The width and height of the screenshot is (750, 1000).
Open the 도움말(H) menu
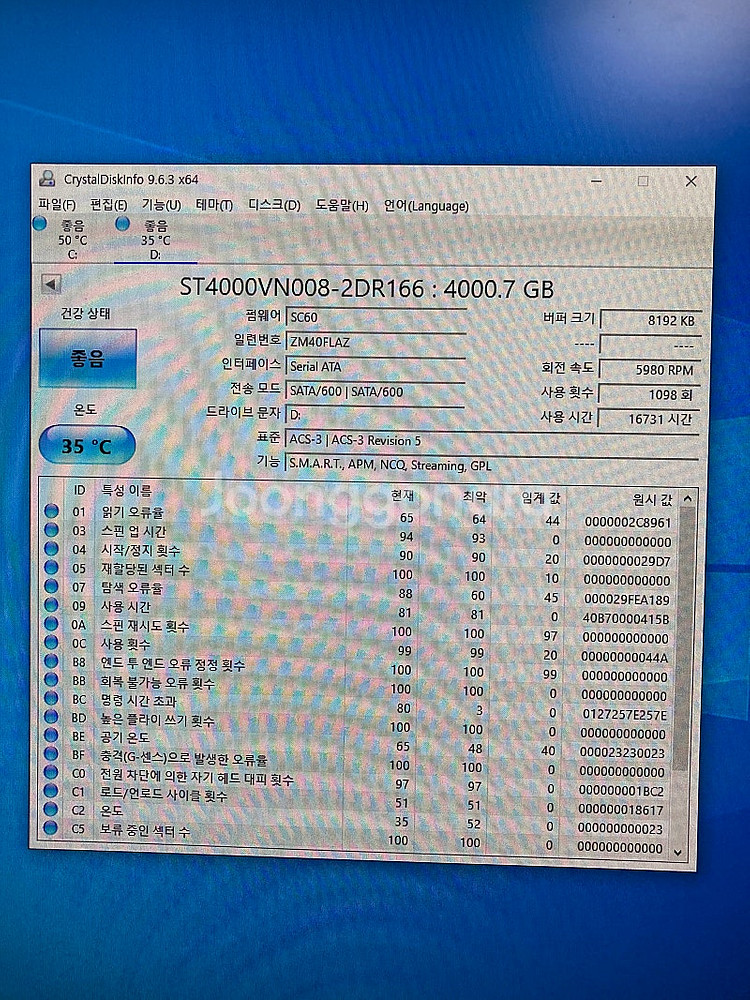click(x=342, y=205)
